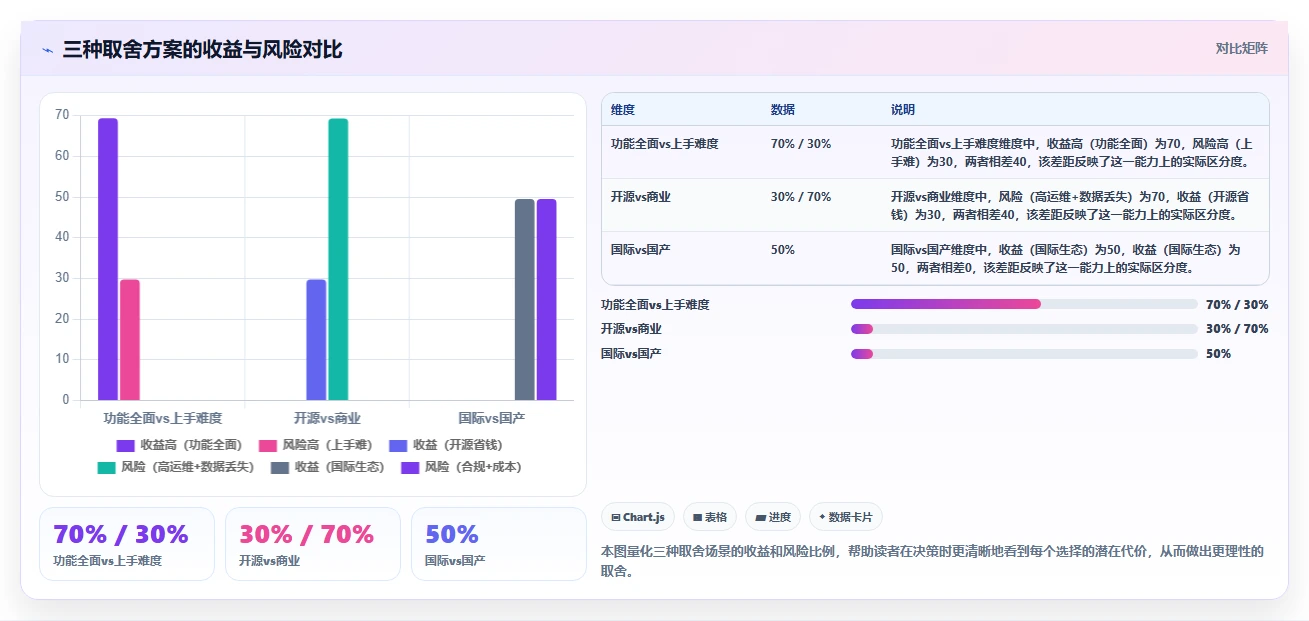Click the 国际vs国产 chart axis label
Screen dimensions: 1309x621
[492, 418]
